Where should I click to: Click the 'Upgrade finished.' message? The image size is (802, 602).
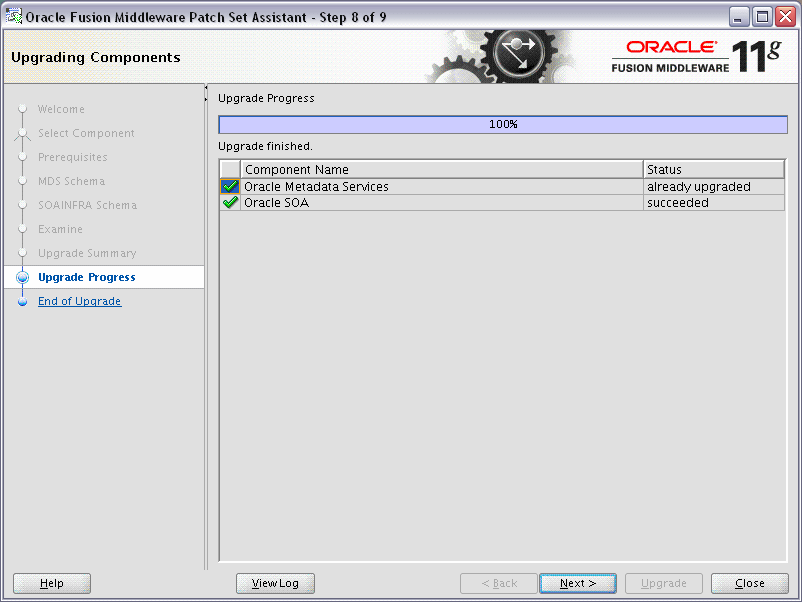click(x=265, y=146)
